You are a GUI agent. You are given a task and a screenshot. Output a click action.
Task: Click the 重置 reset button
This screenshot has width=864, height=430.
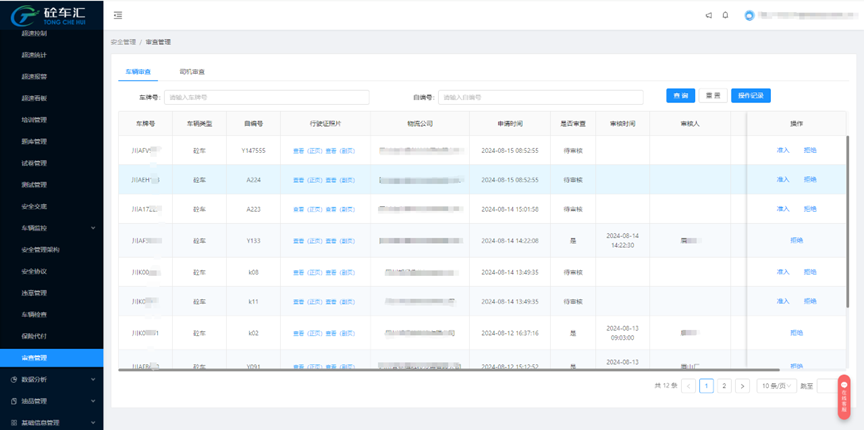point(713,96)
